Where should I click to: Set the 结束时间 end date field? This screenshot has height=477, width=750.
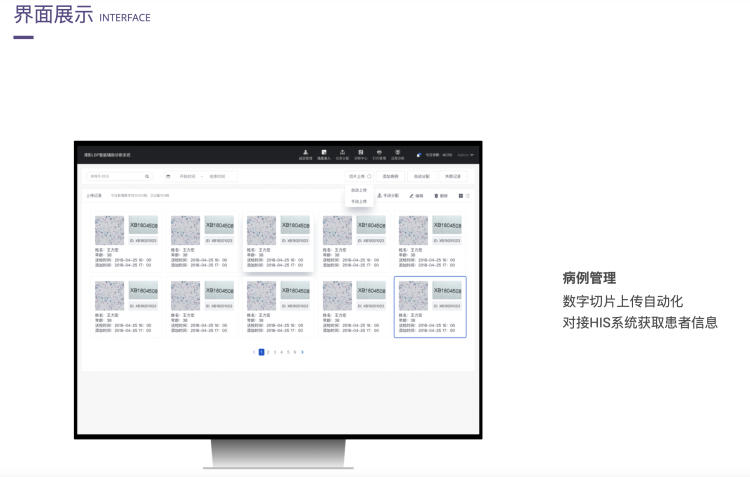(x=217, y=177)
